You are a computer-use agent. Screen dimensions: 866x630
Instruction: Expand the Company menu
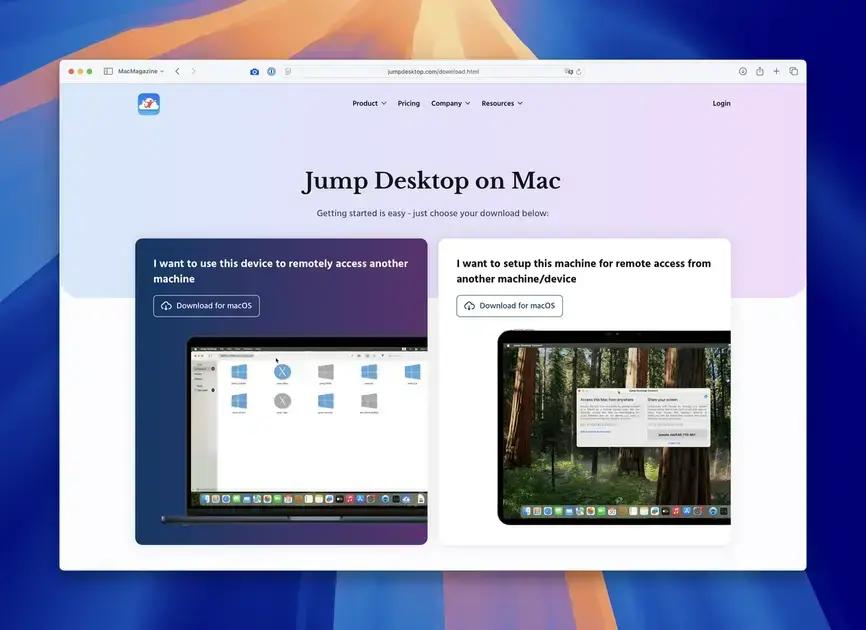[451, 103]
